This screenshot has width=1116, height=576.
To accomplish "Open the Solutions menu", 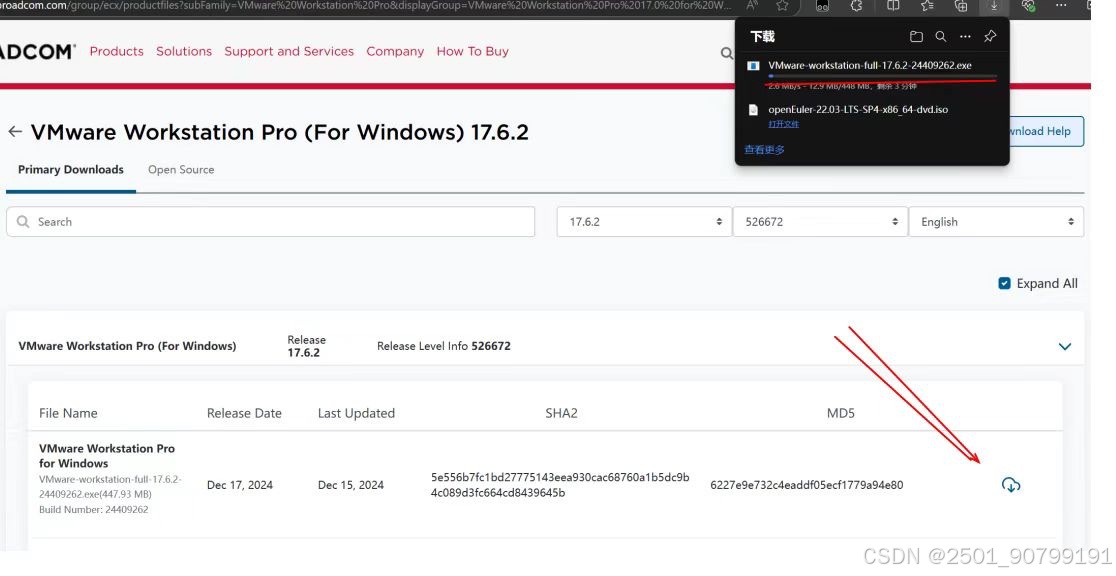I will [184, 51].
